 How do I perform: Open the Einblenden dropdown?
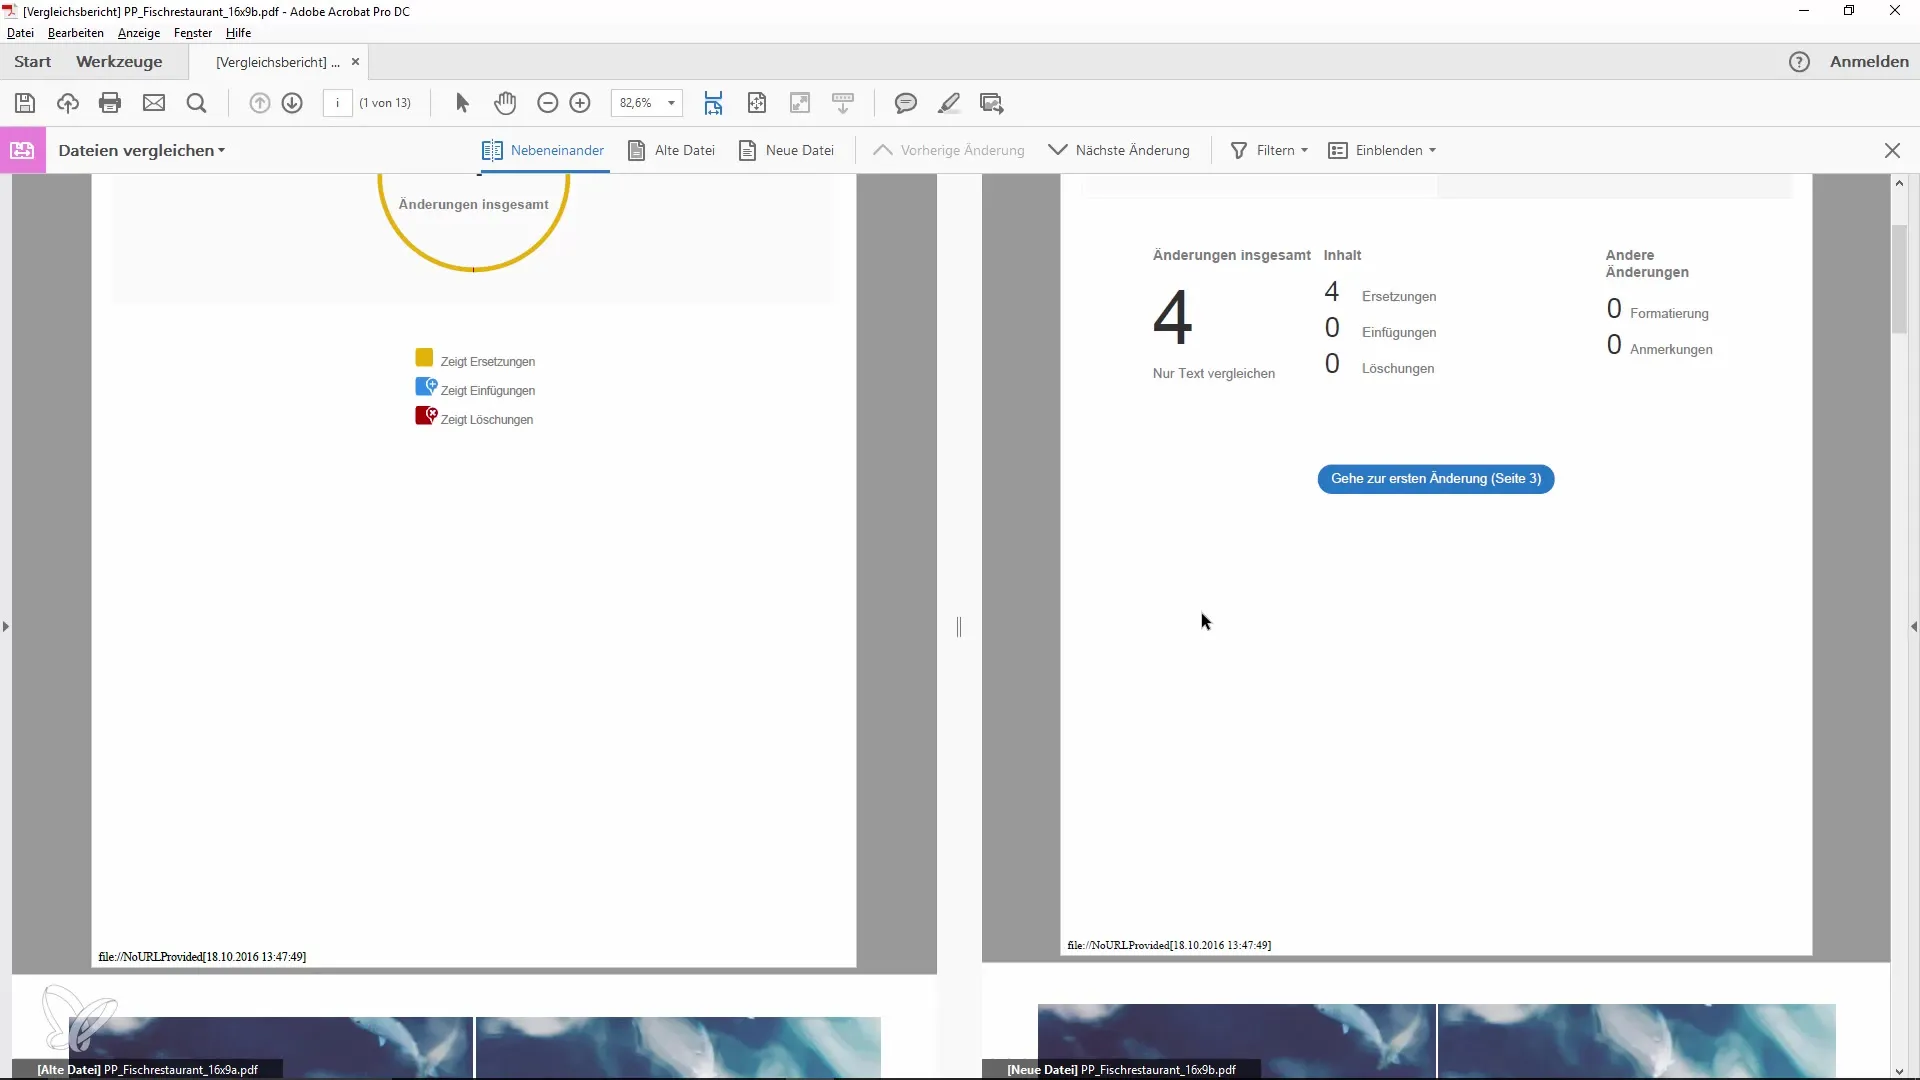(1382, 150)
